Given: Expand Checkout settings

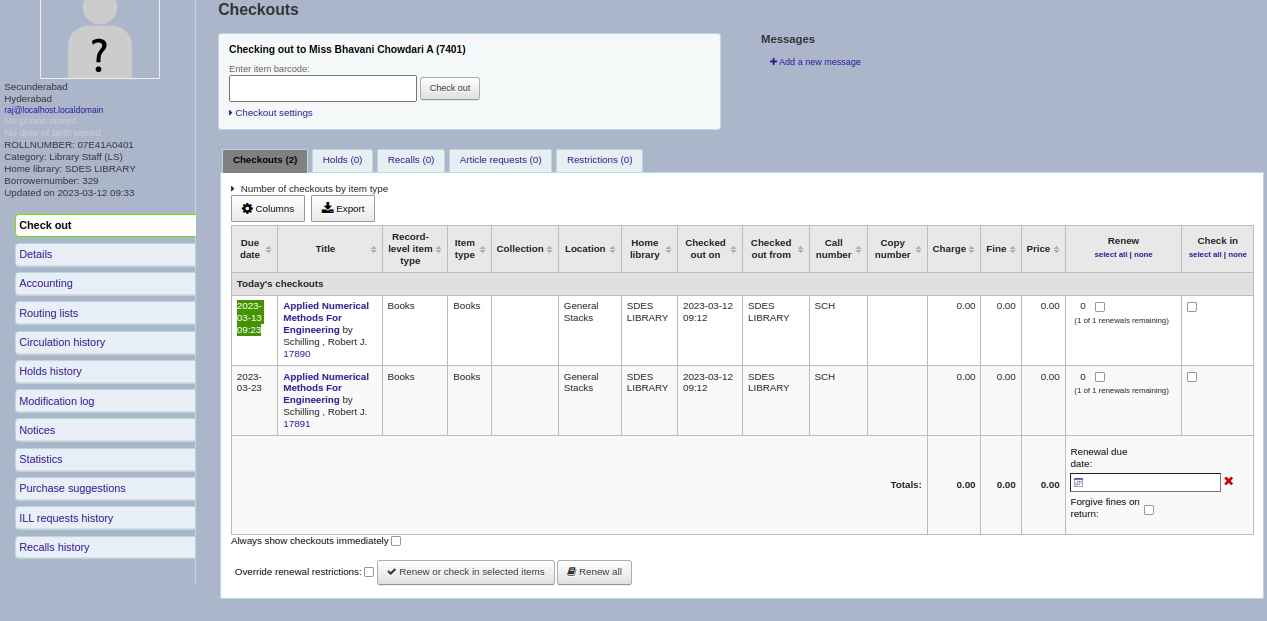Looking at the screenshot, I should pos(272,113).
